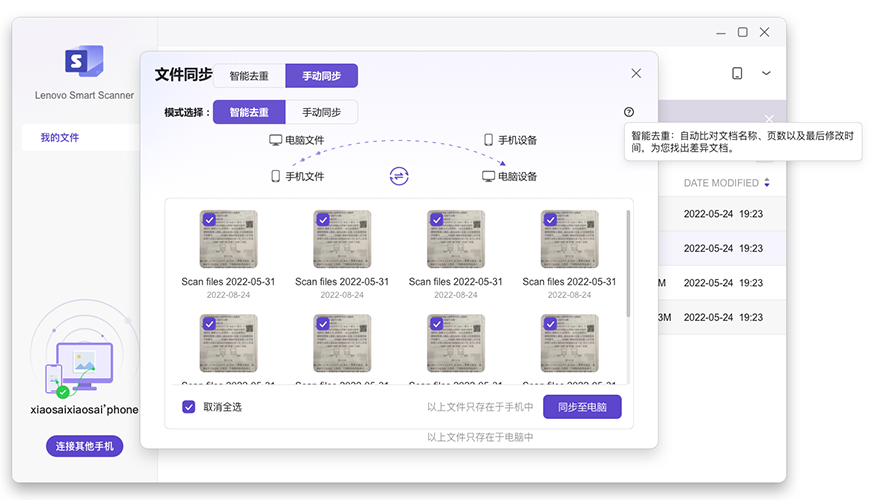Click the 手机文件 phone icon
This screenshot has width=880, height=500.
click(275, 176)
